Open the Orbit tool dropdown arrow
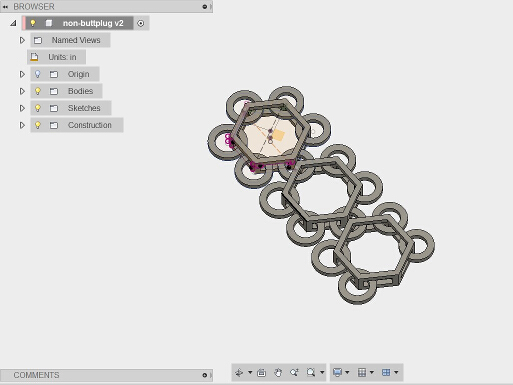The height and width of the screenshot is (385, 513). pyautogui.click(x=250, y=372)
